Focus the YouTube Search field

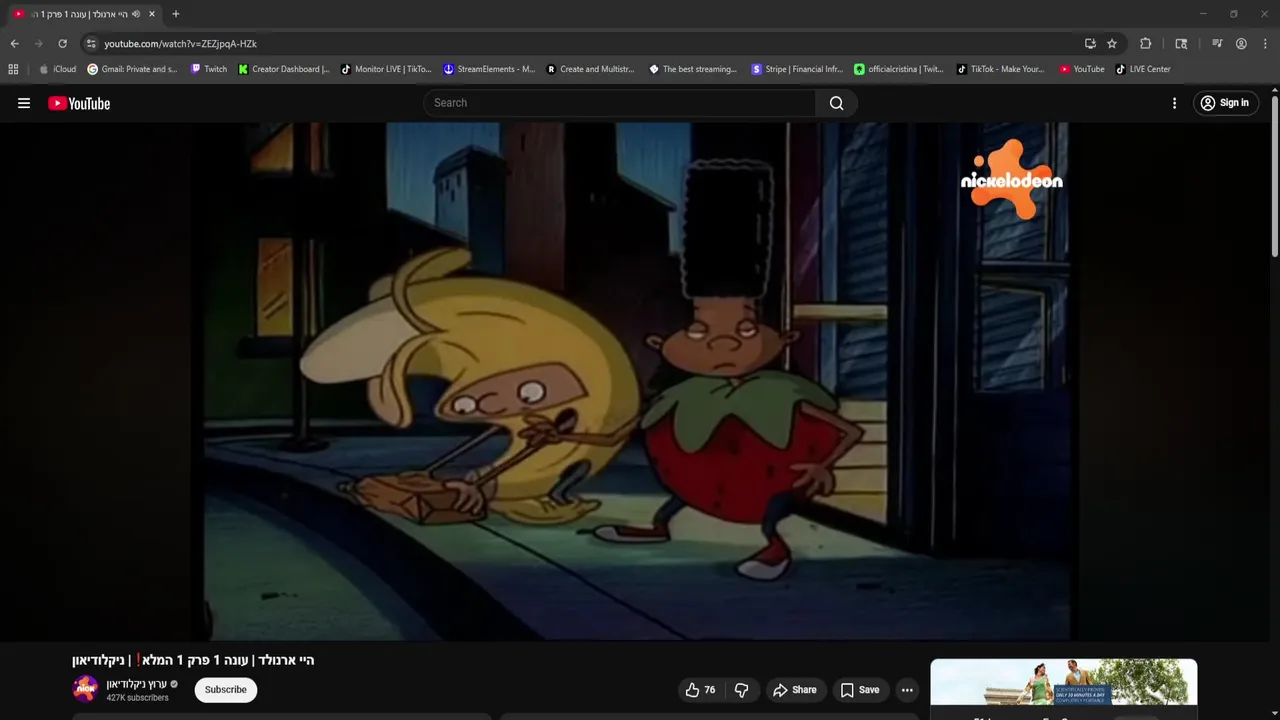pyautogui.click(x=620, y=103)
